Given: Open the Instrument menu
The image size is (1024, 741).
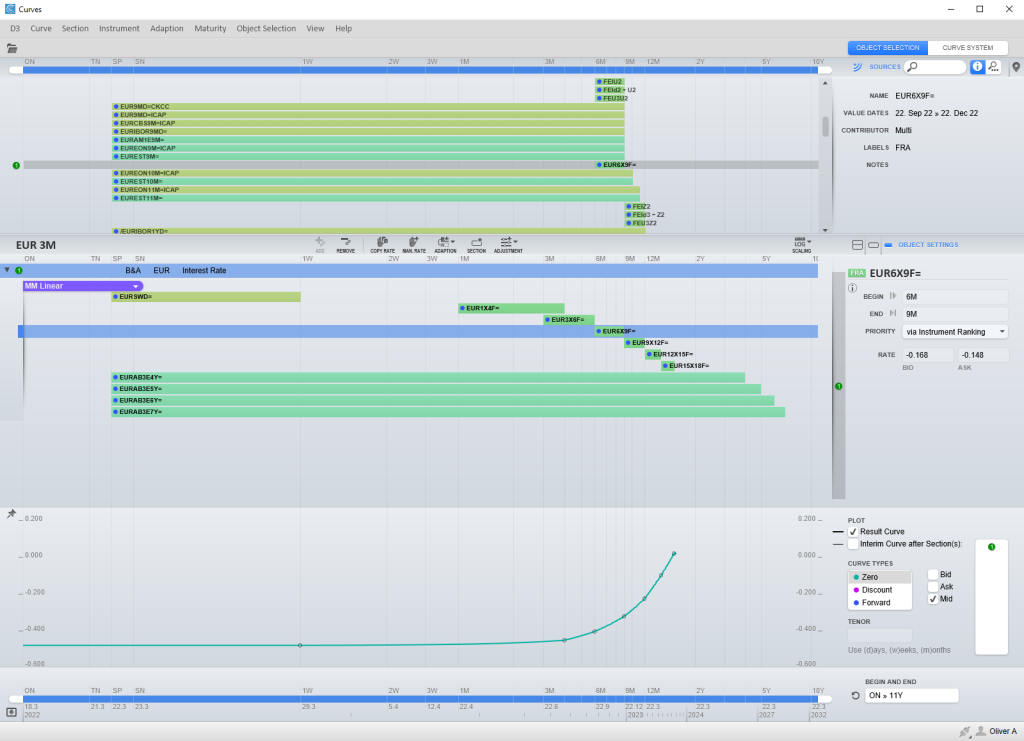Looking at the screenshot, I should [x=119, y=29].
